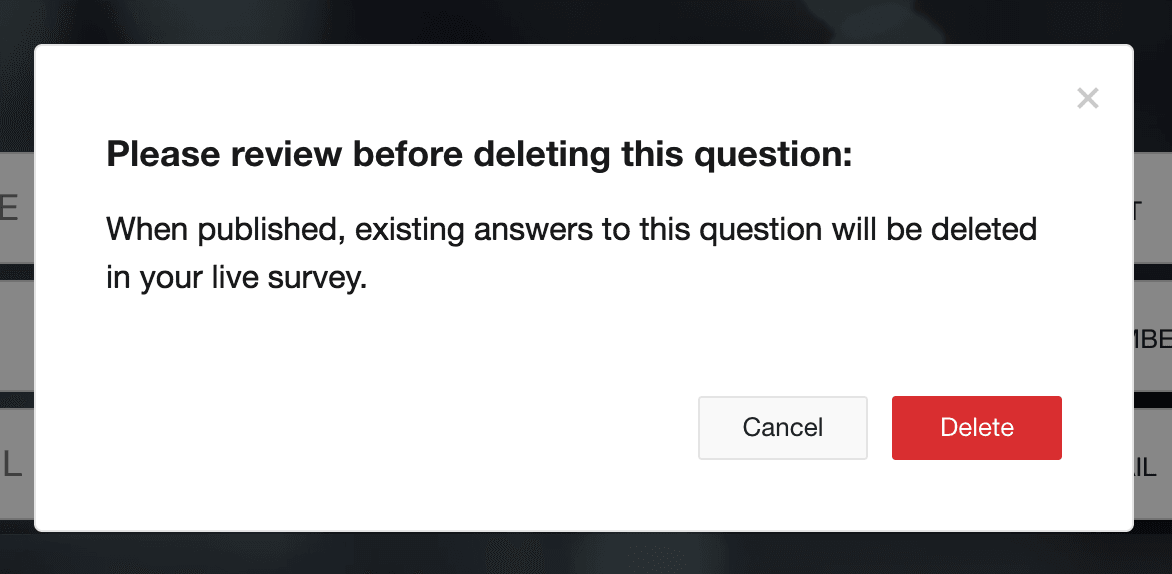Click the 'Please review before deleting' heading
Viewport: 1172px width, 574px height.
coord(479,155)
